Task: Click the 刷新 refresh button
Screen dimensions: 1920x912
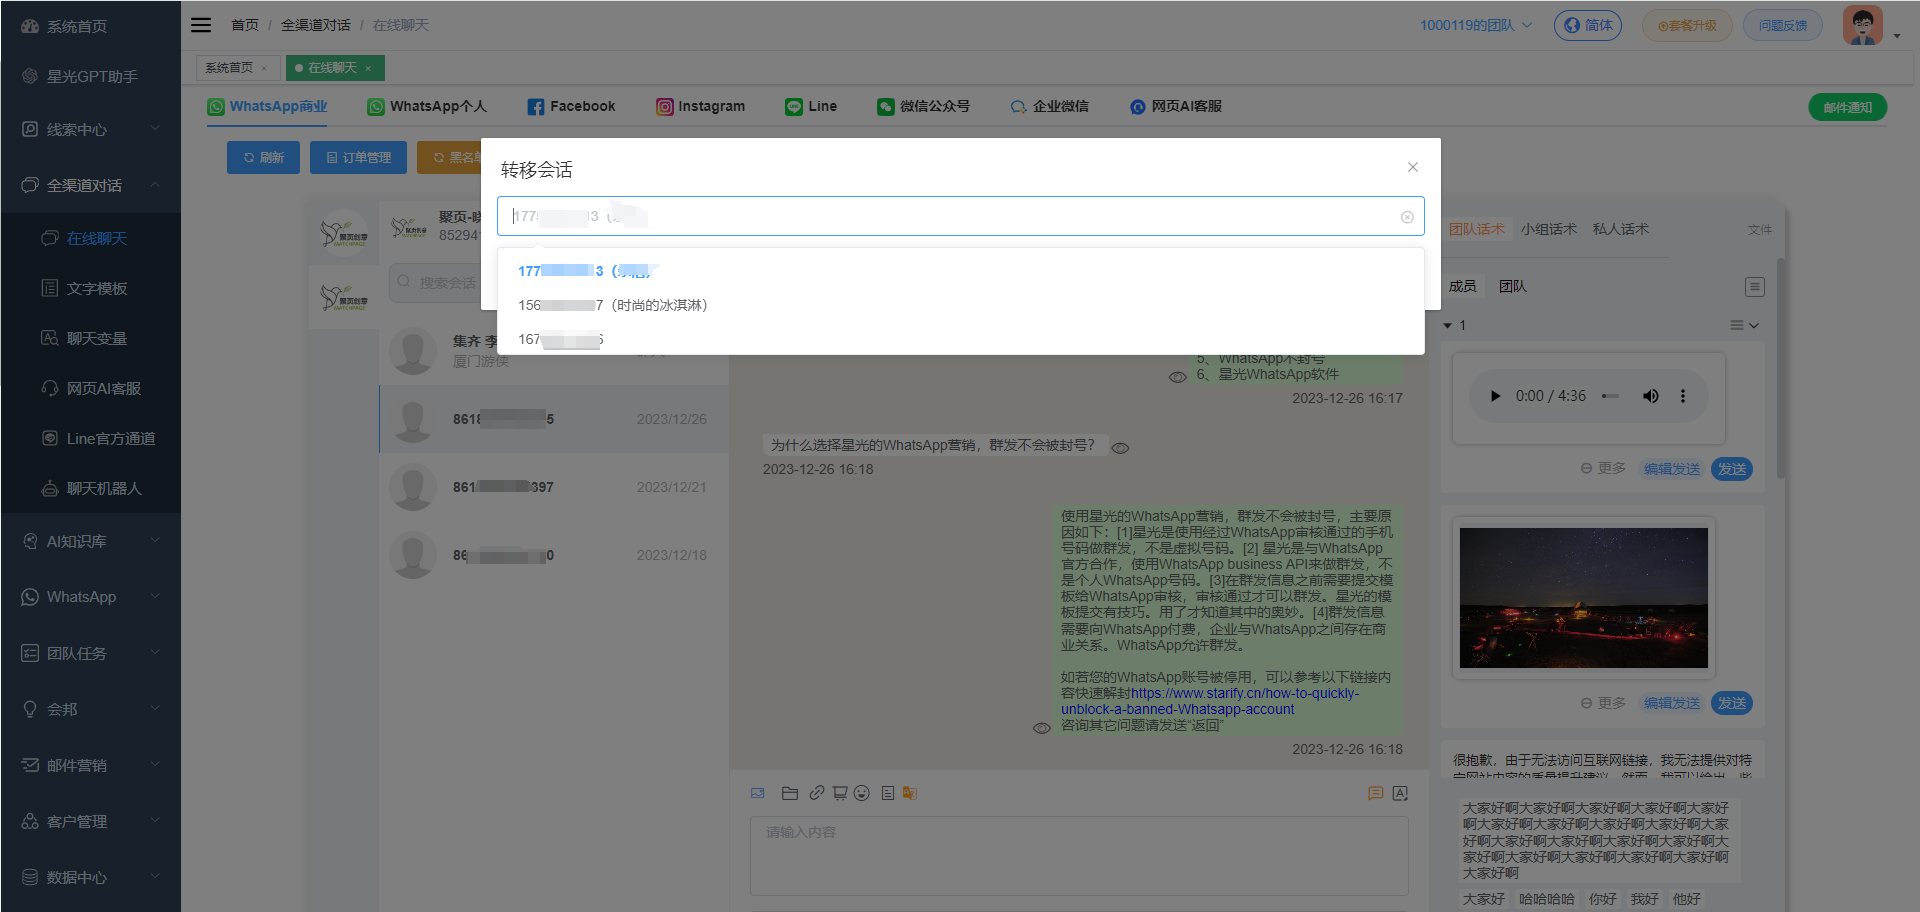Action: (x=263, y=157)
